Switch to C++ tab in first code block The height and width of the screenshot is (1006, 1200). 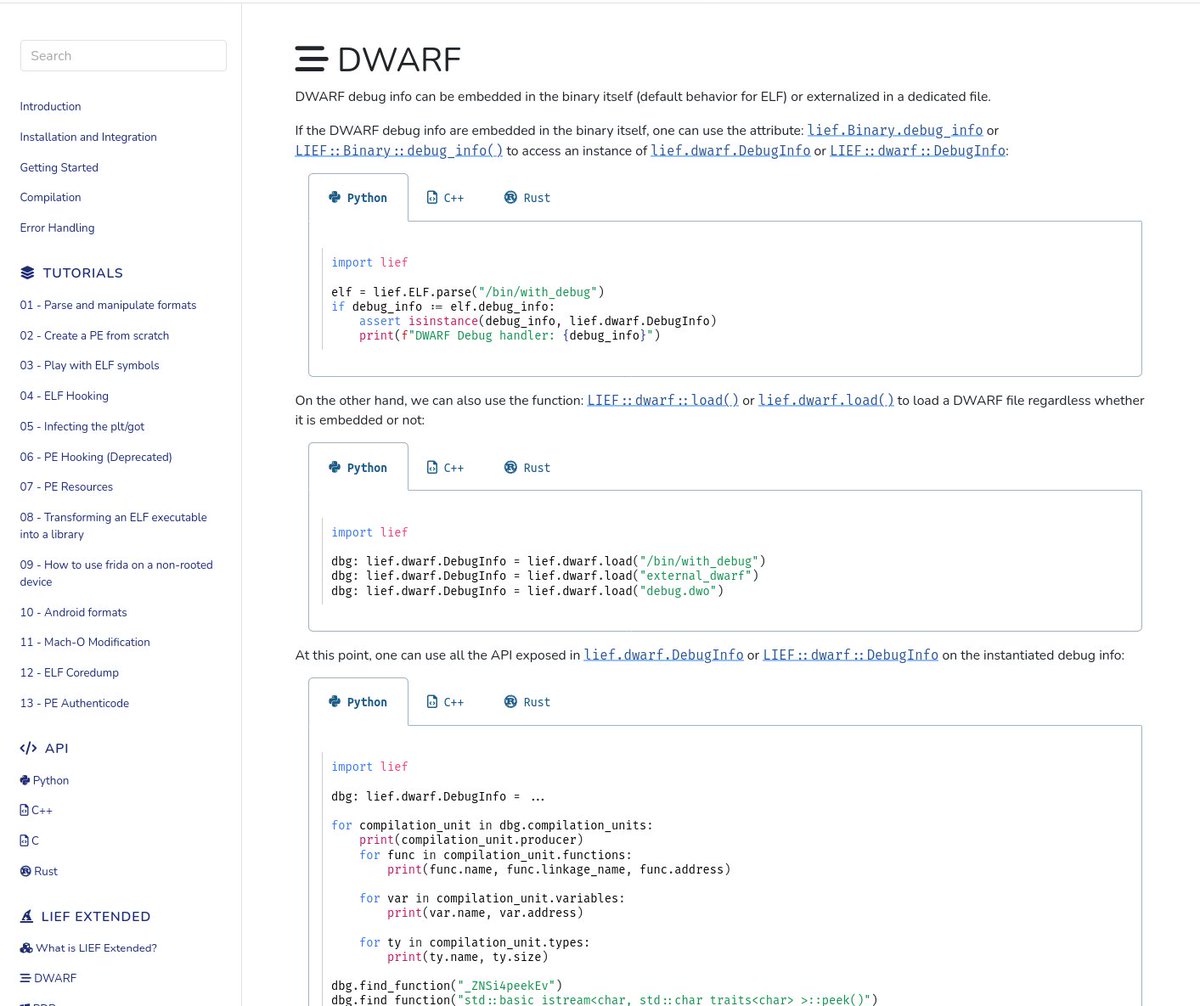(x=446, y=198)
